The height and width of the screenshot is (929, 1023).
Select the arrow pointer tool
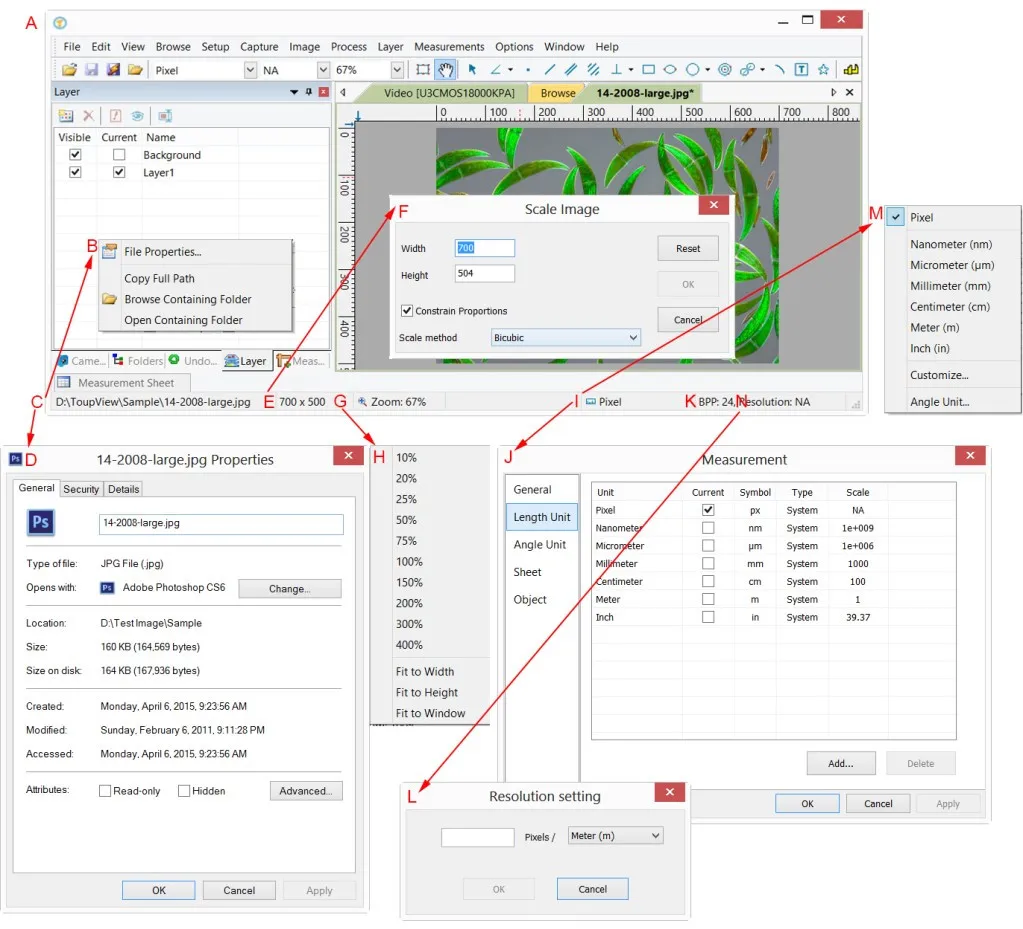pyautogui.click(x=472, y=70)
